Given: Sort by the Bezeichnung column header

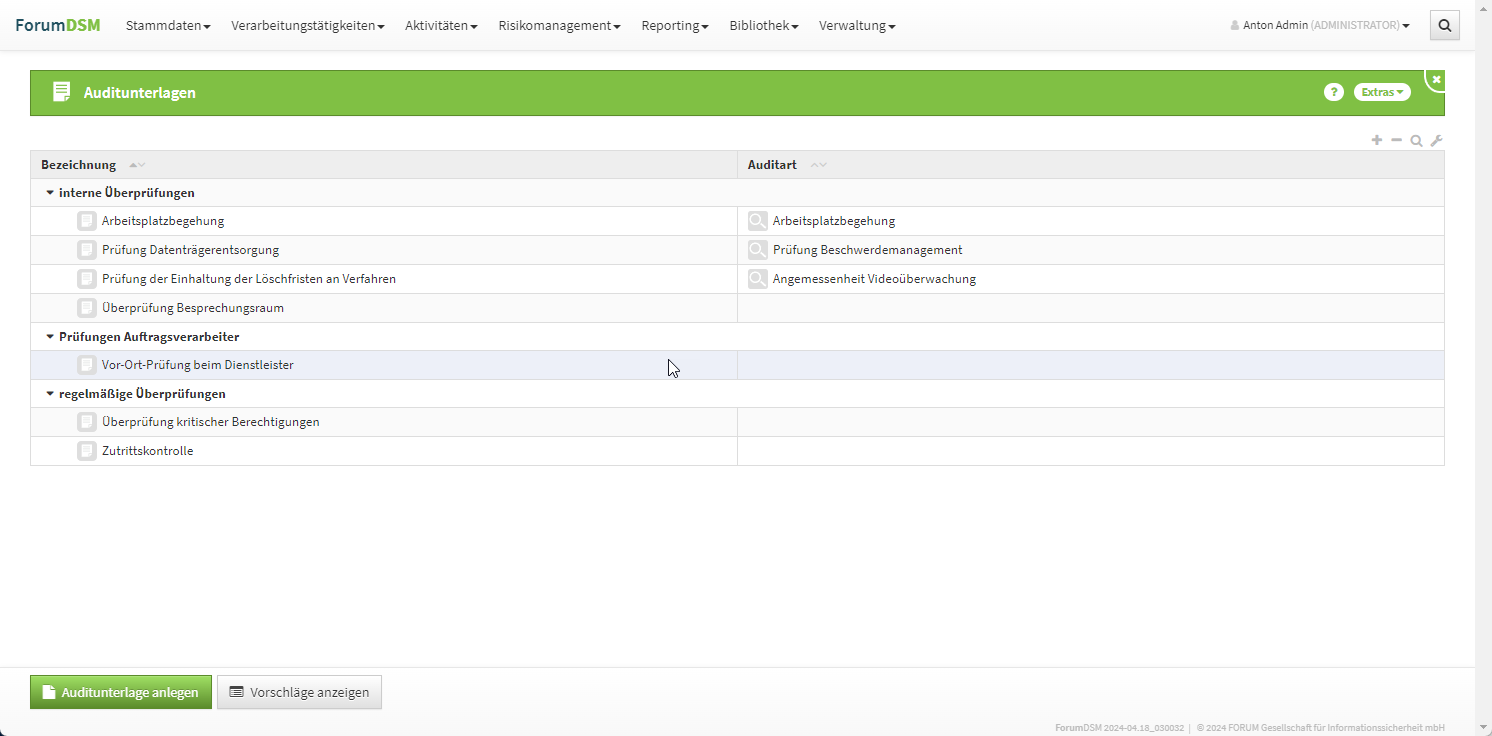Looking at the screenshot, I should point(79,165).
